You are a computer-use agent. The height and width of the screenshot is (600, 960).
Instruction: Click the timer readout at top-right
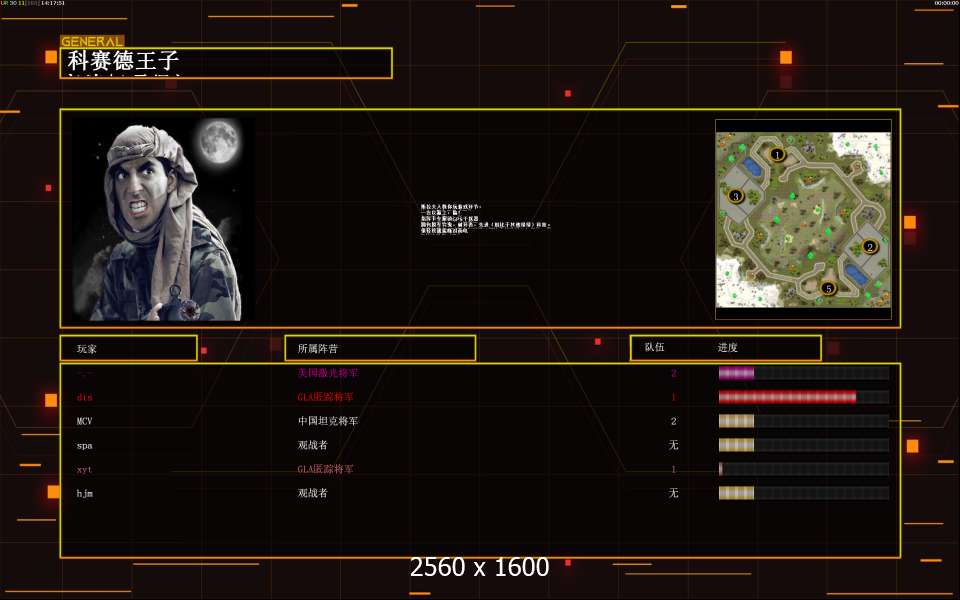coord(947,3)
